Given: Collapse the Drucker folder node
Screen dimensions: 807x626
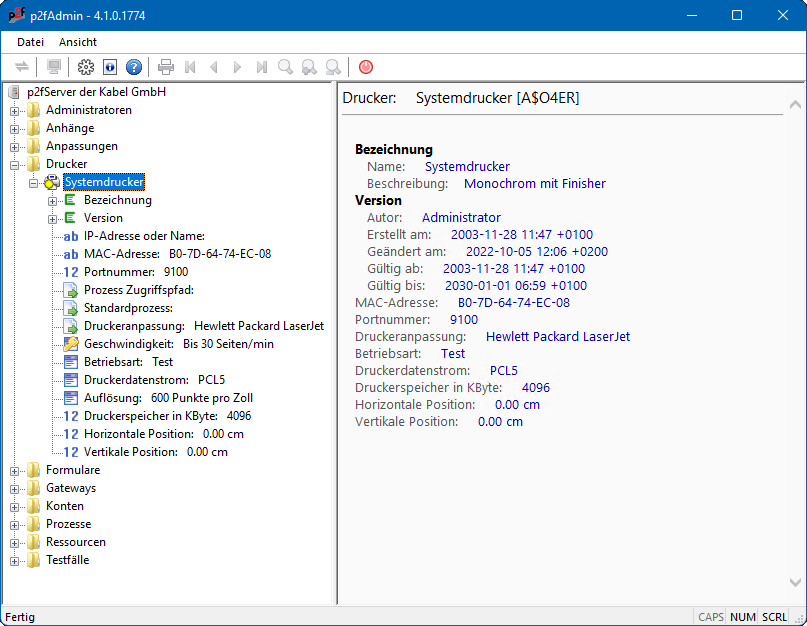Looking at the screenshot, I should 15,164.
